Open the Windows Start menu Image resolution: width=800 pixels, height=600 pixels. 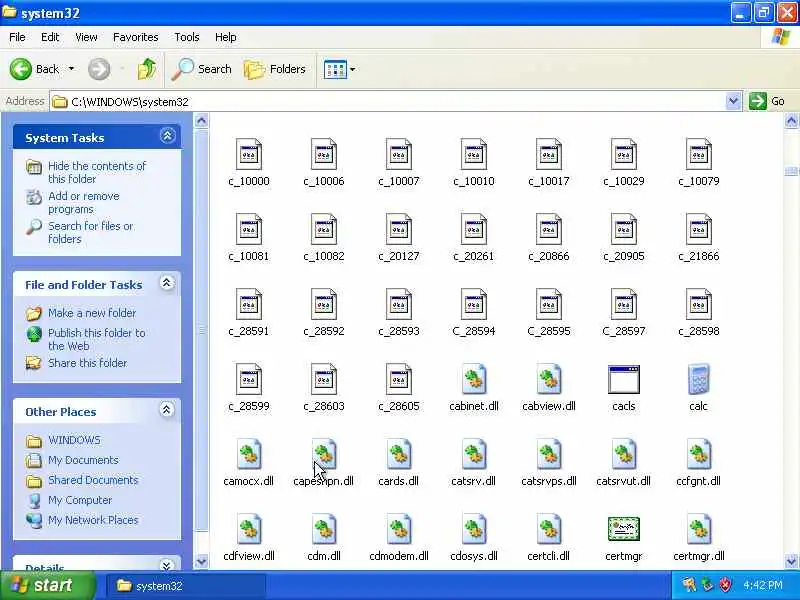48,585
